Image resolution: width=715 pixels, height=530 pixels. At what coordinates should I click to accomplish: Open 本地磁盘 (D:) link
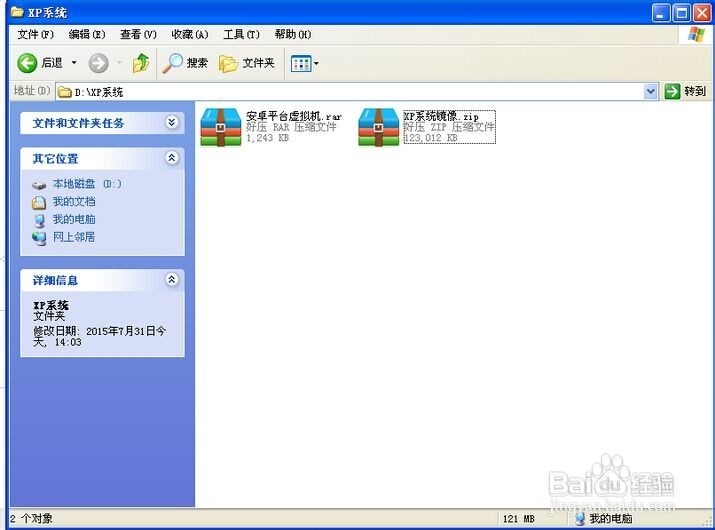click(x=87, y=184)
